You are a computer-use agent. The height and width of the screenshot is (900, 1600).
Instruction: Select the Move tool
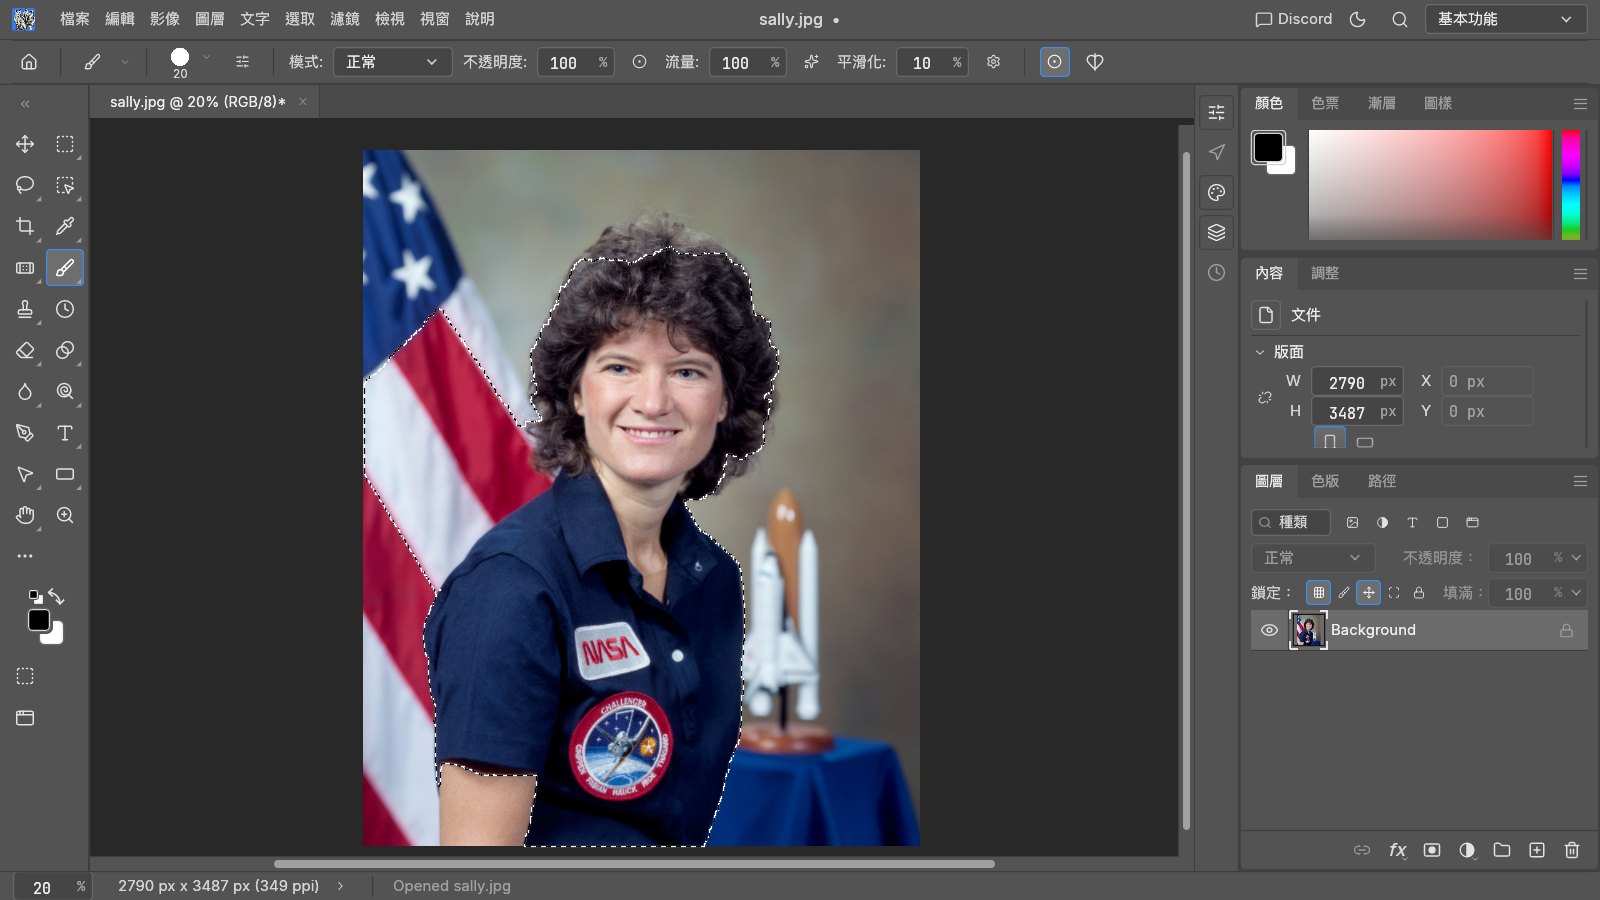[25, 144]
